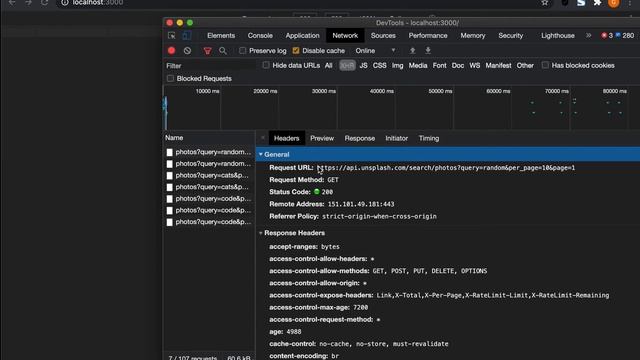Switch to the Console panel
This screenshot has height=360, width=640.
pyautogui.click(x=260, y=36)
